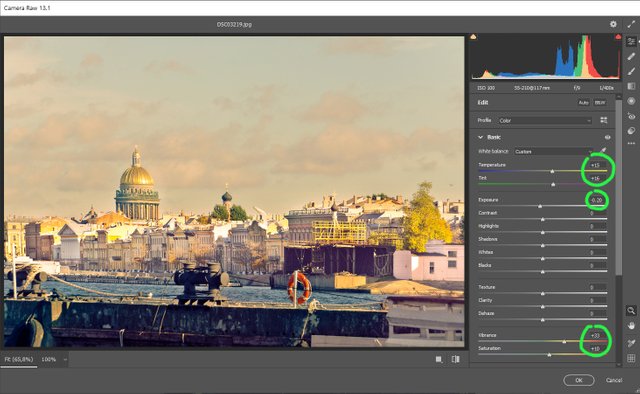Open the Presets panel icon
This screenshot has width=640, height=394.
(631, 131)
